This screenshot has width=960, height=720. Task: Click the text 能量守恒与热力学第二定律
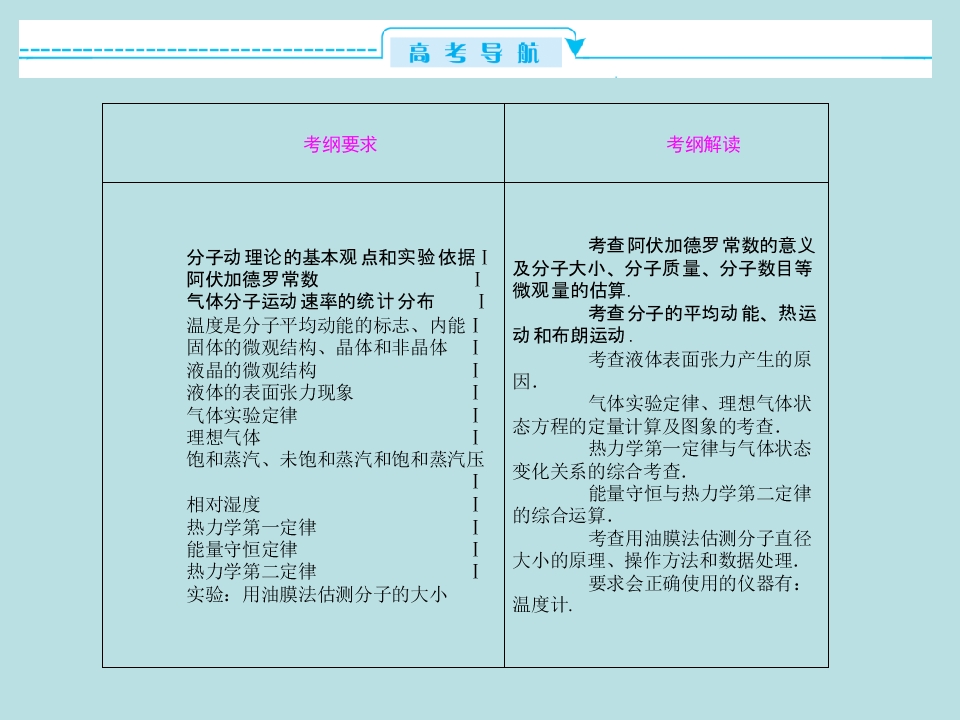700,493
